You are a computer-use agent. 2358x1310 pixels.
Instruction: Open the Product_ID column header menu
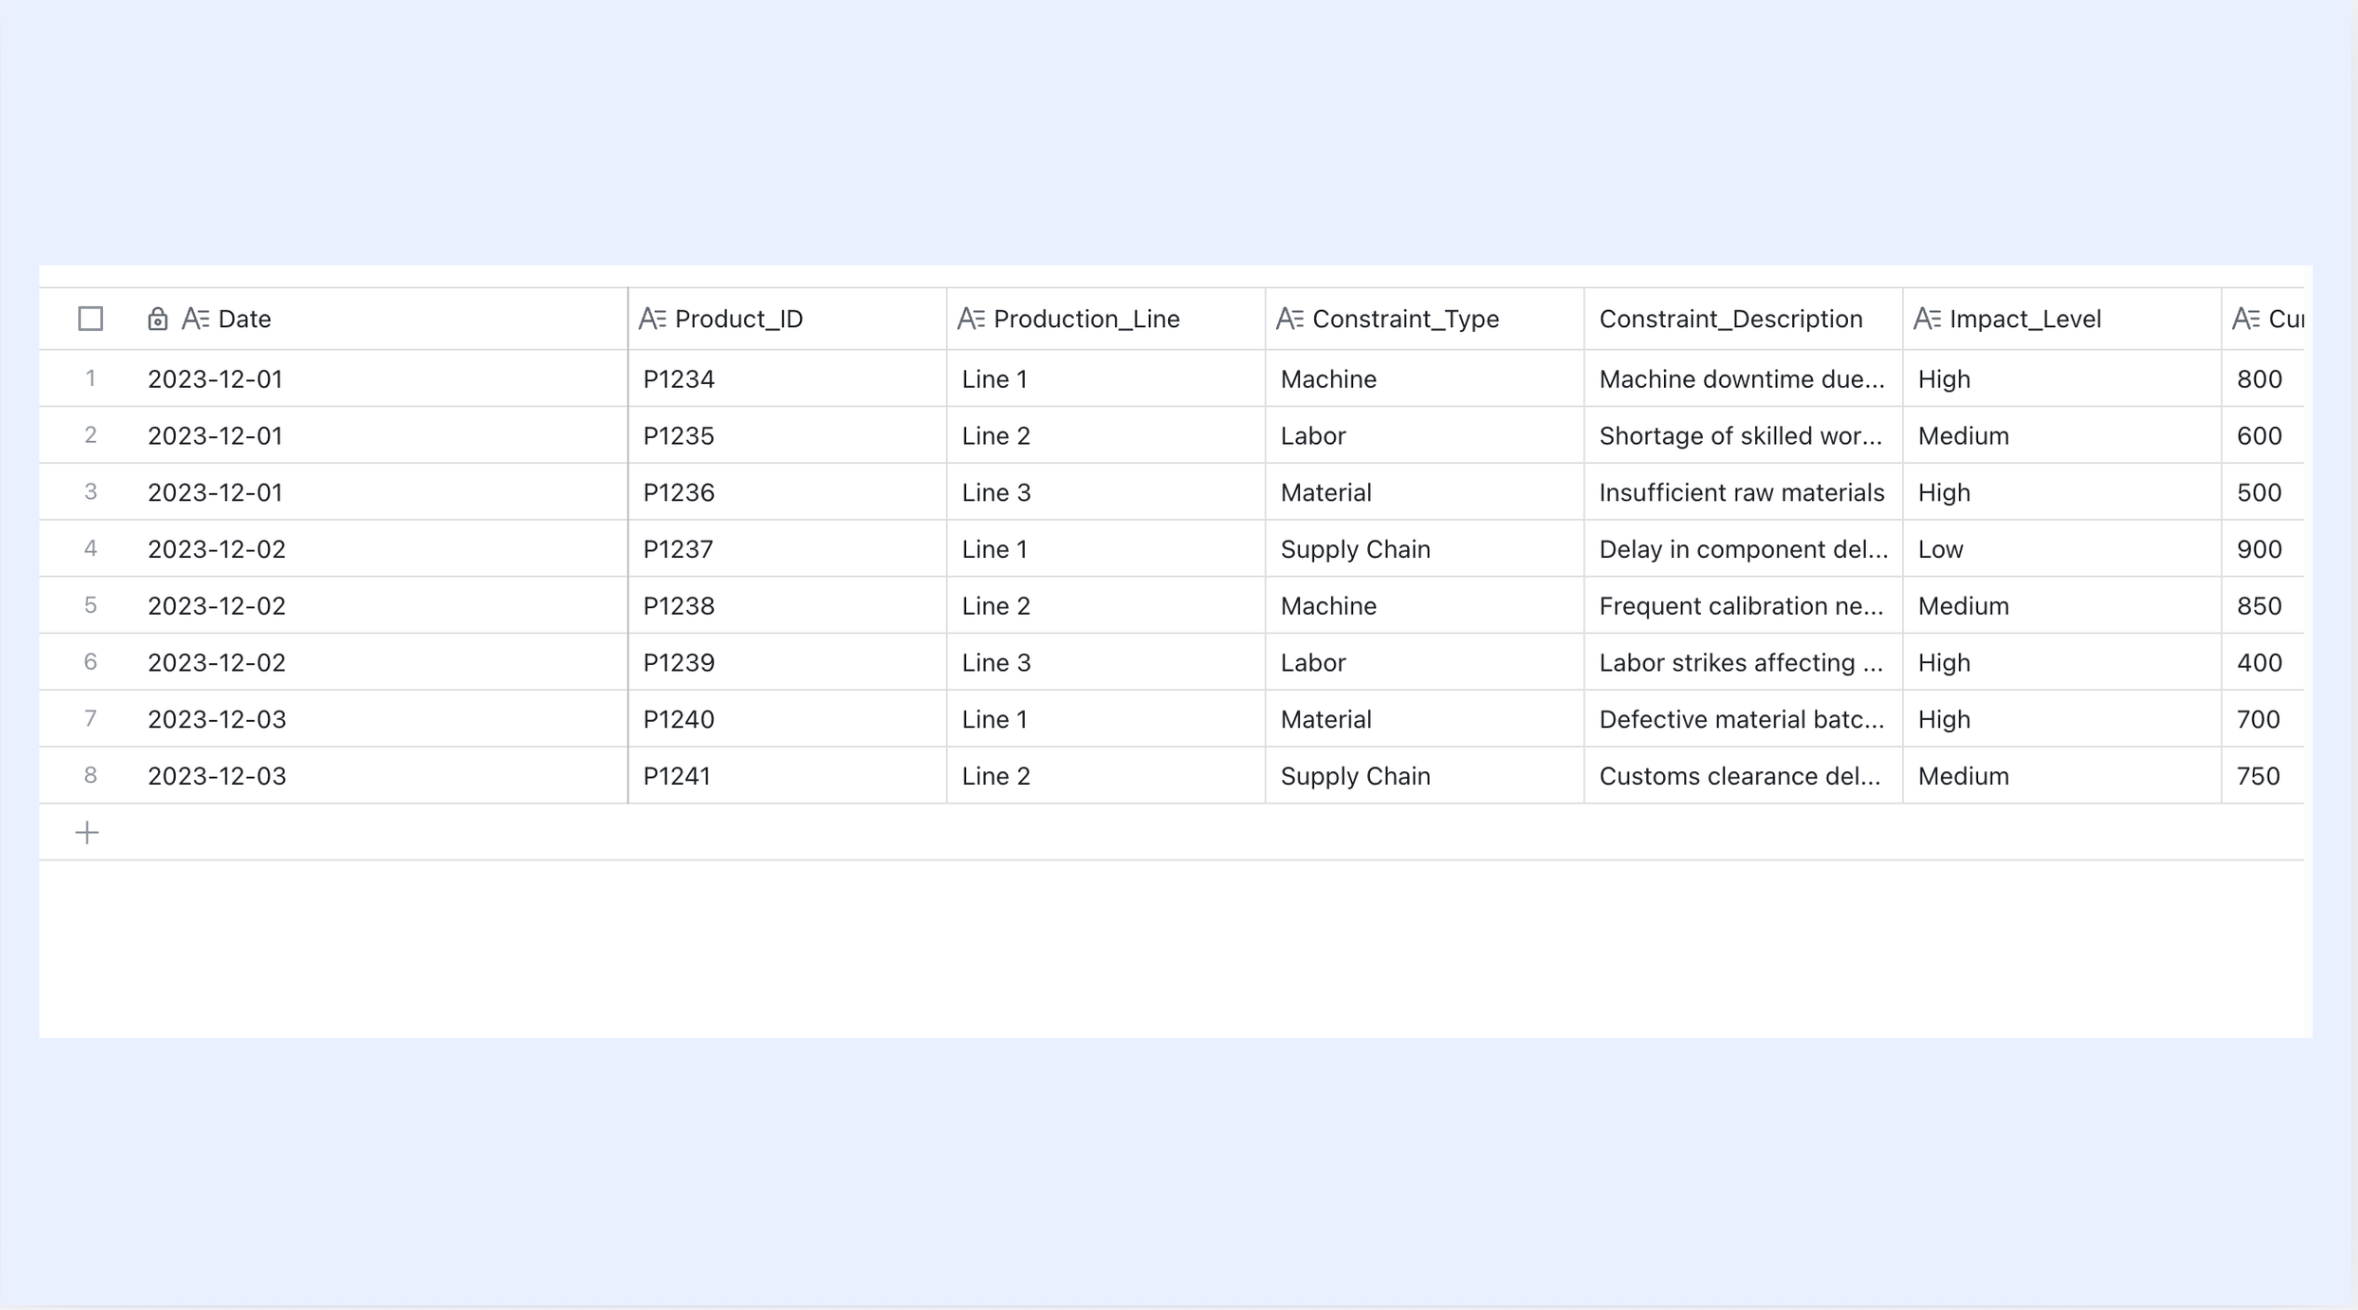pos(787,319)
